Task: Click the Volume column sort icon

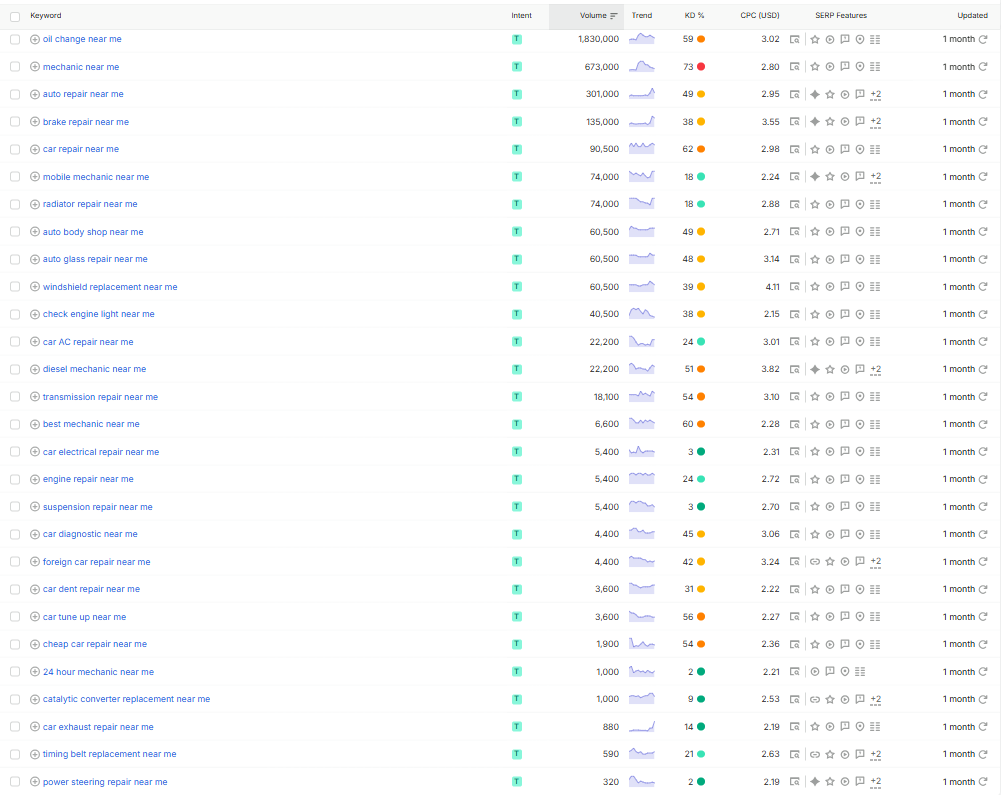Action: click(x=614, y=16)
